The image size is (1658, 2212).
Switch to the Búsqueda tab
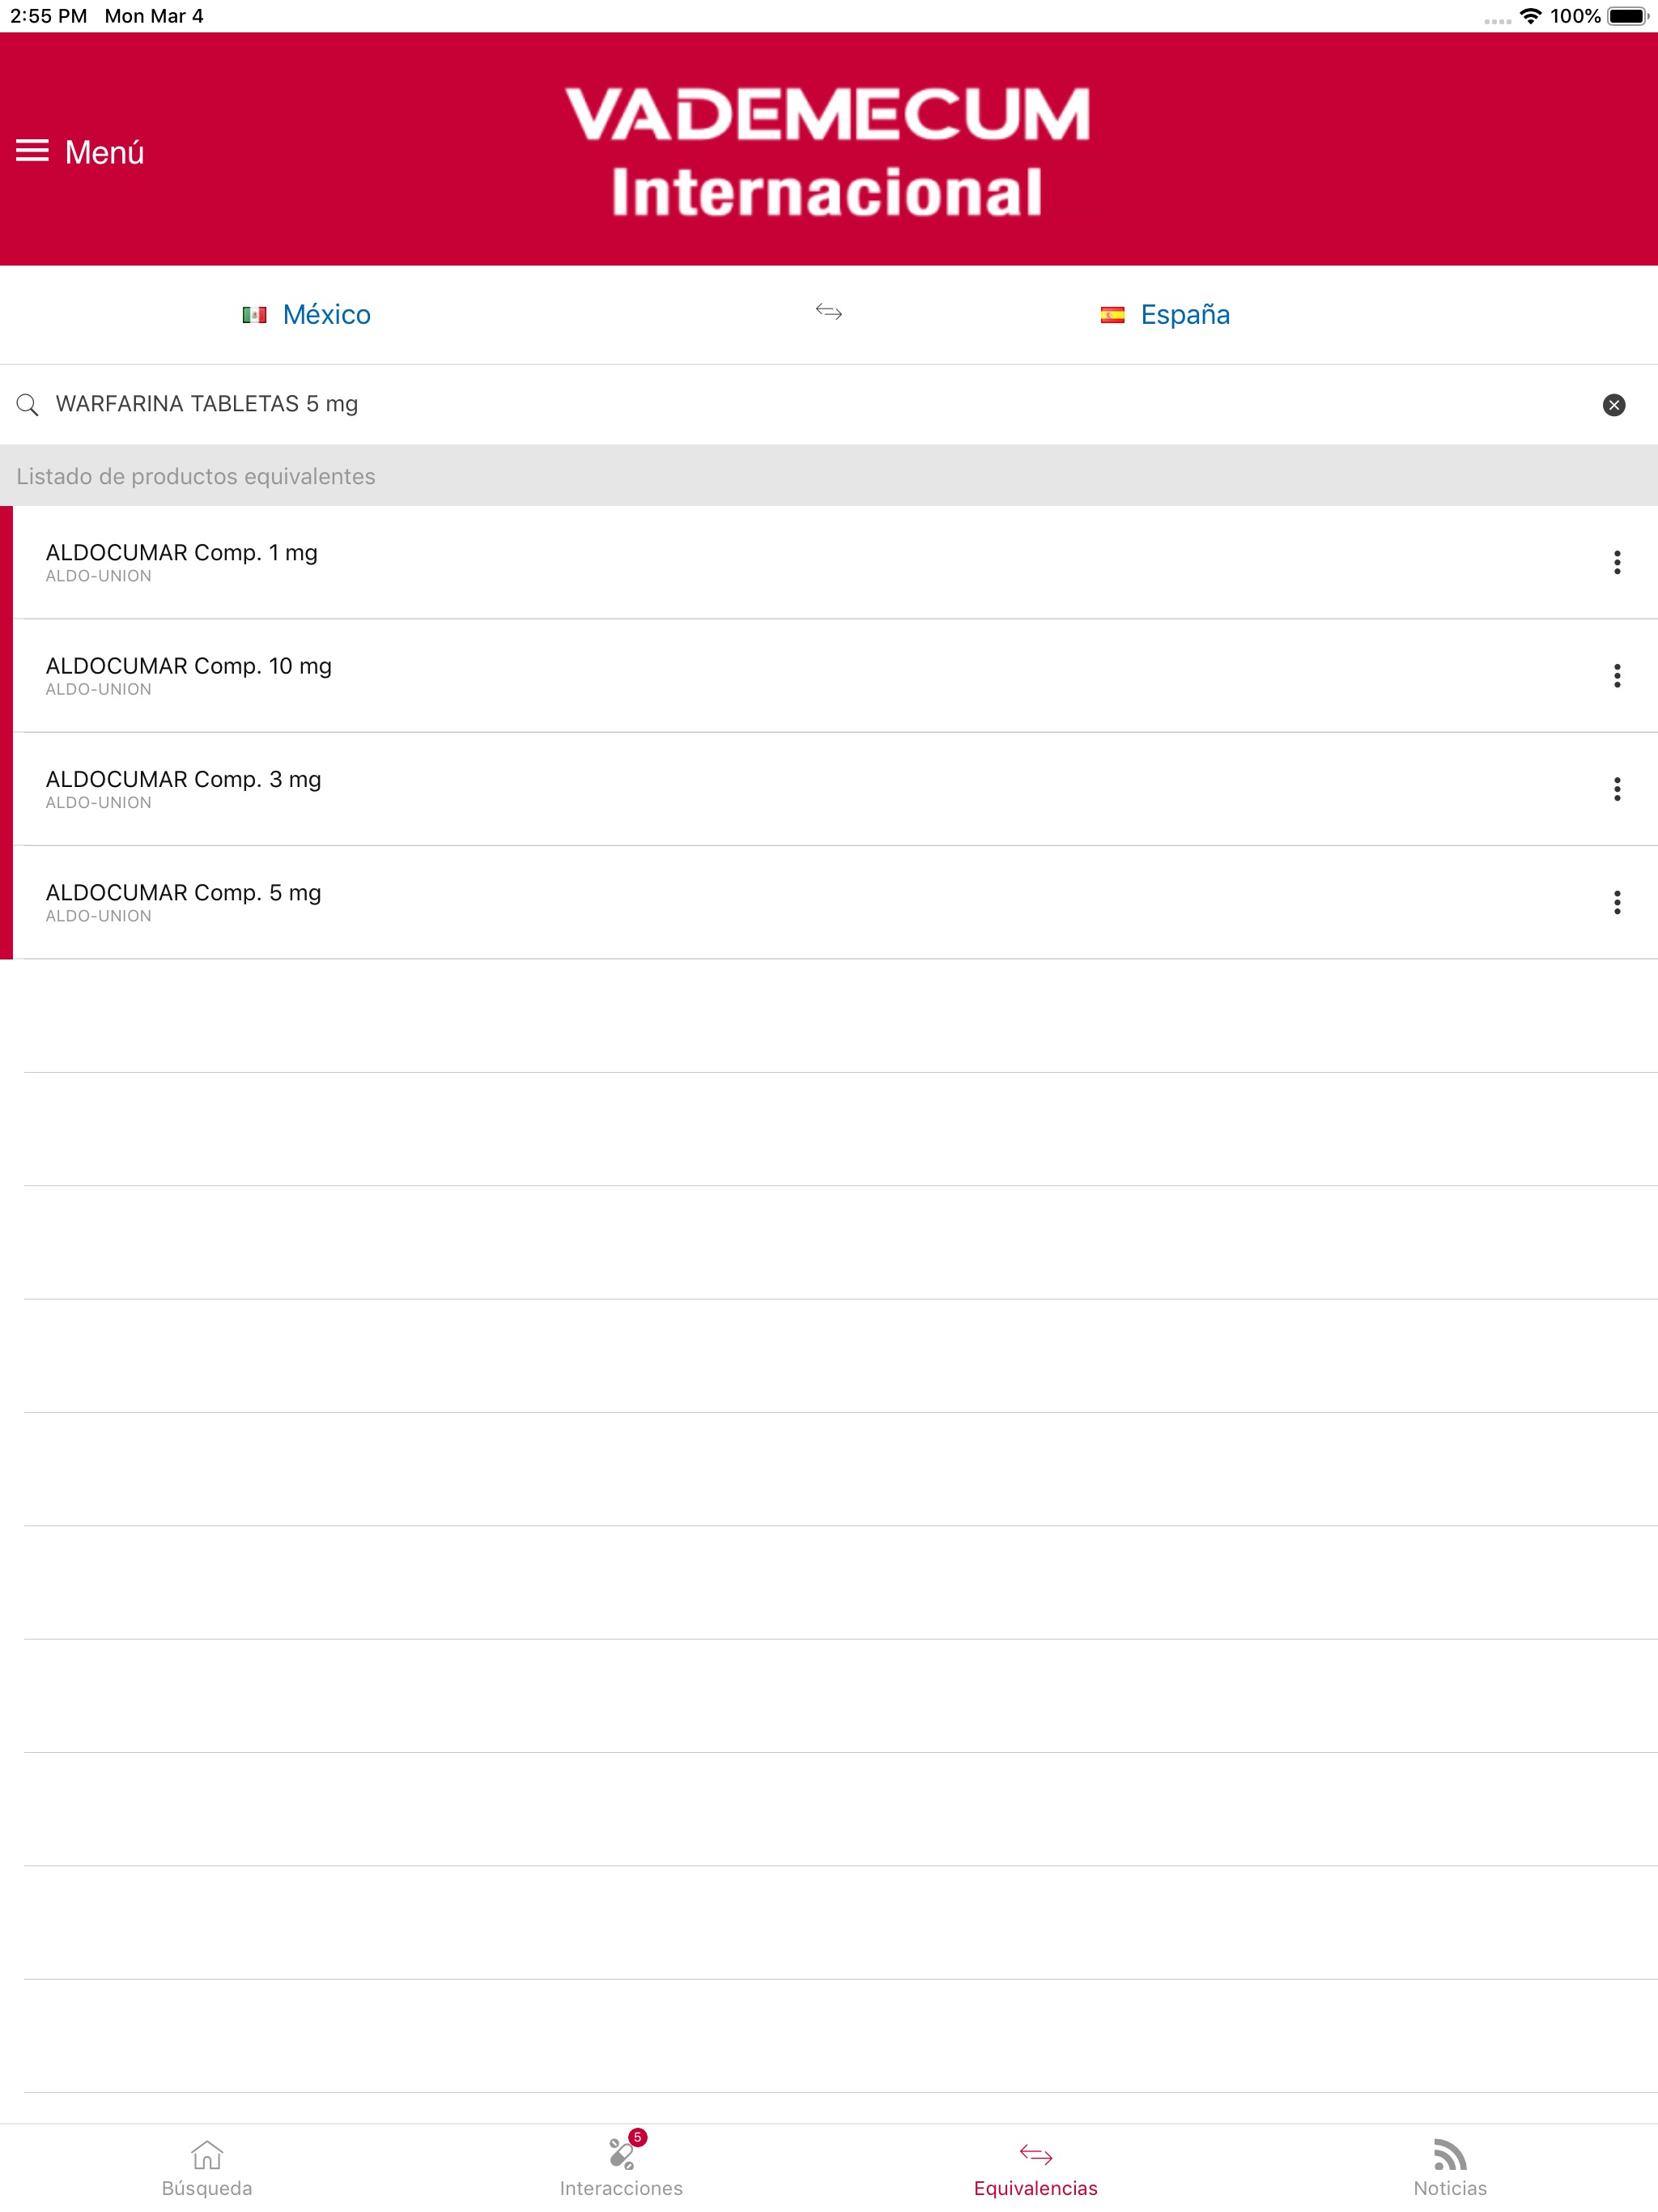(207, 2168)
